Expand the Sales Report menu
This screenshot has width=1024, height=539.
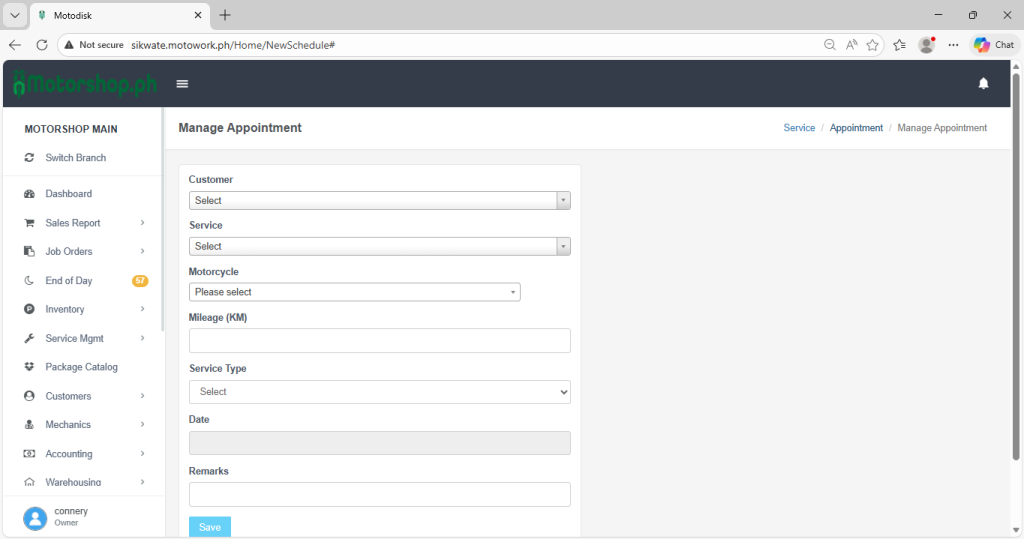[73, 223]
